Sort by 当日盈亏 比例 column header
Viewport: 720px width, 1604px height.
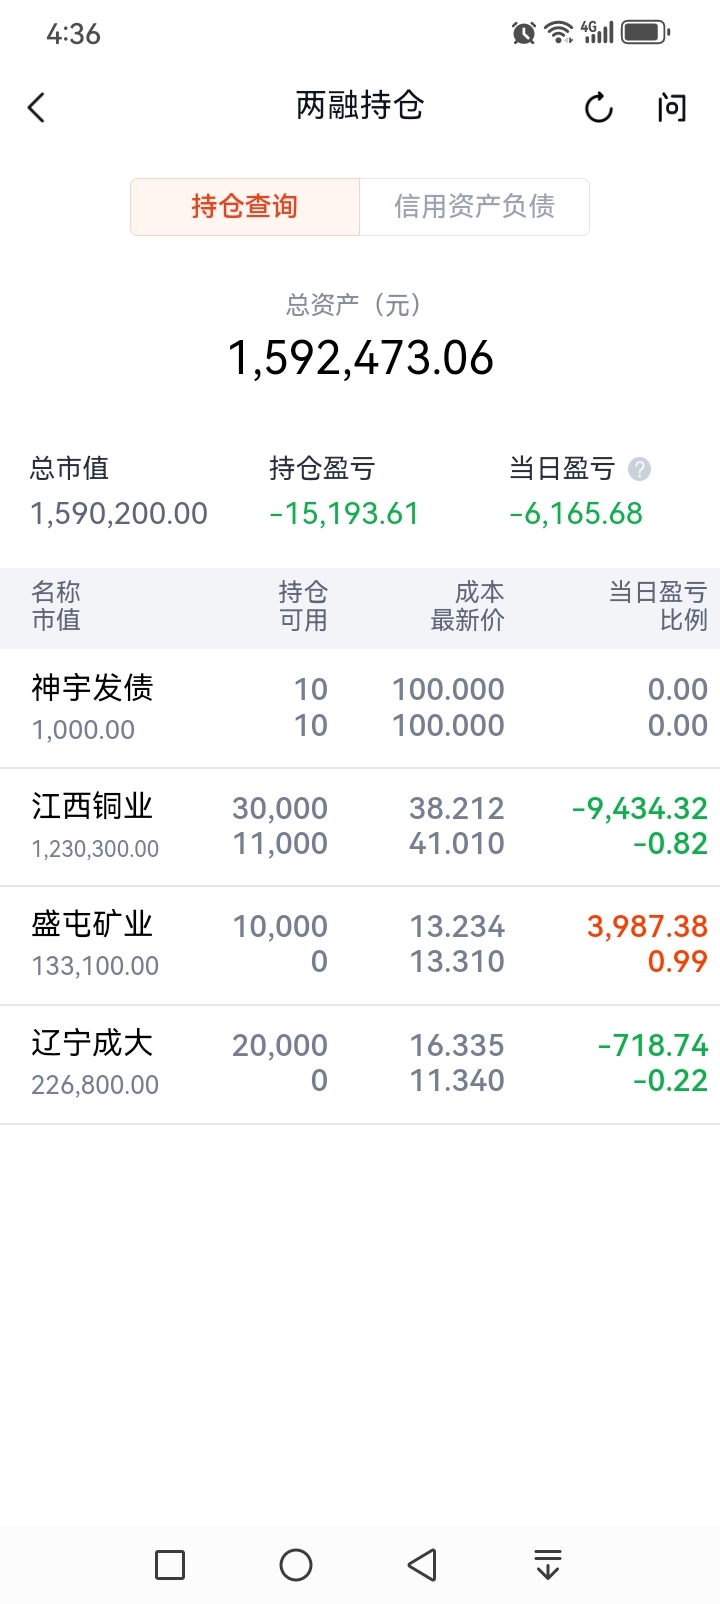[658, 606]
